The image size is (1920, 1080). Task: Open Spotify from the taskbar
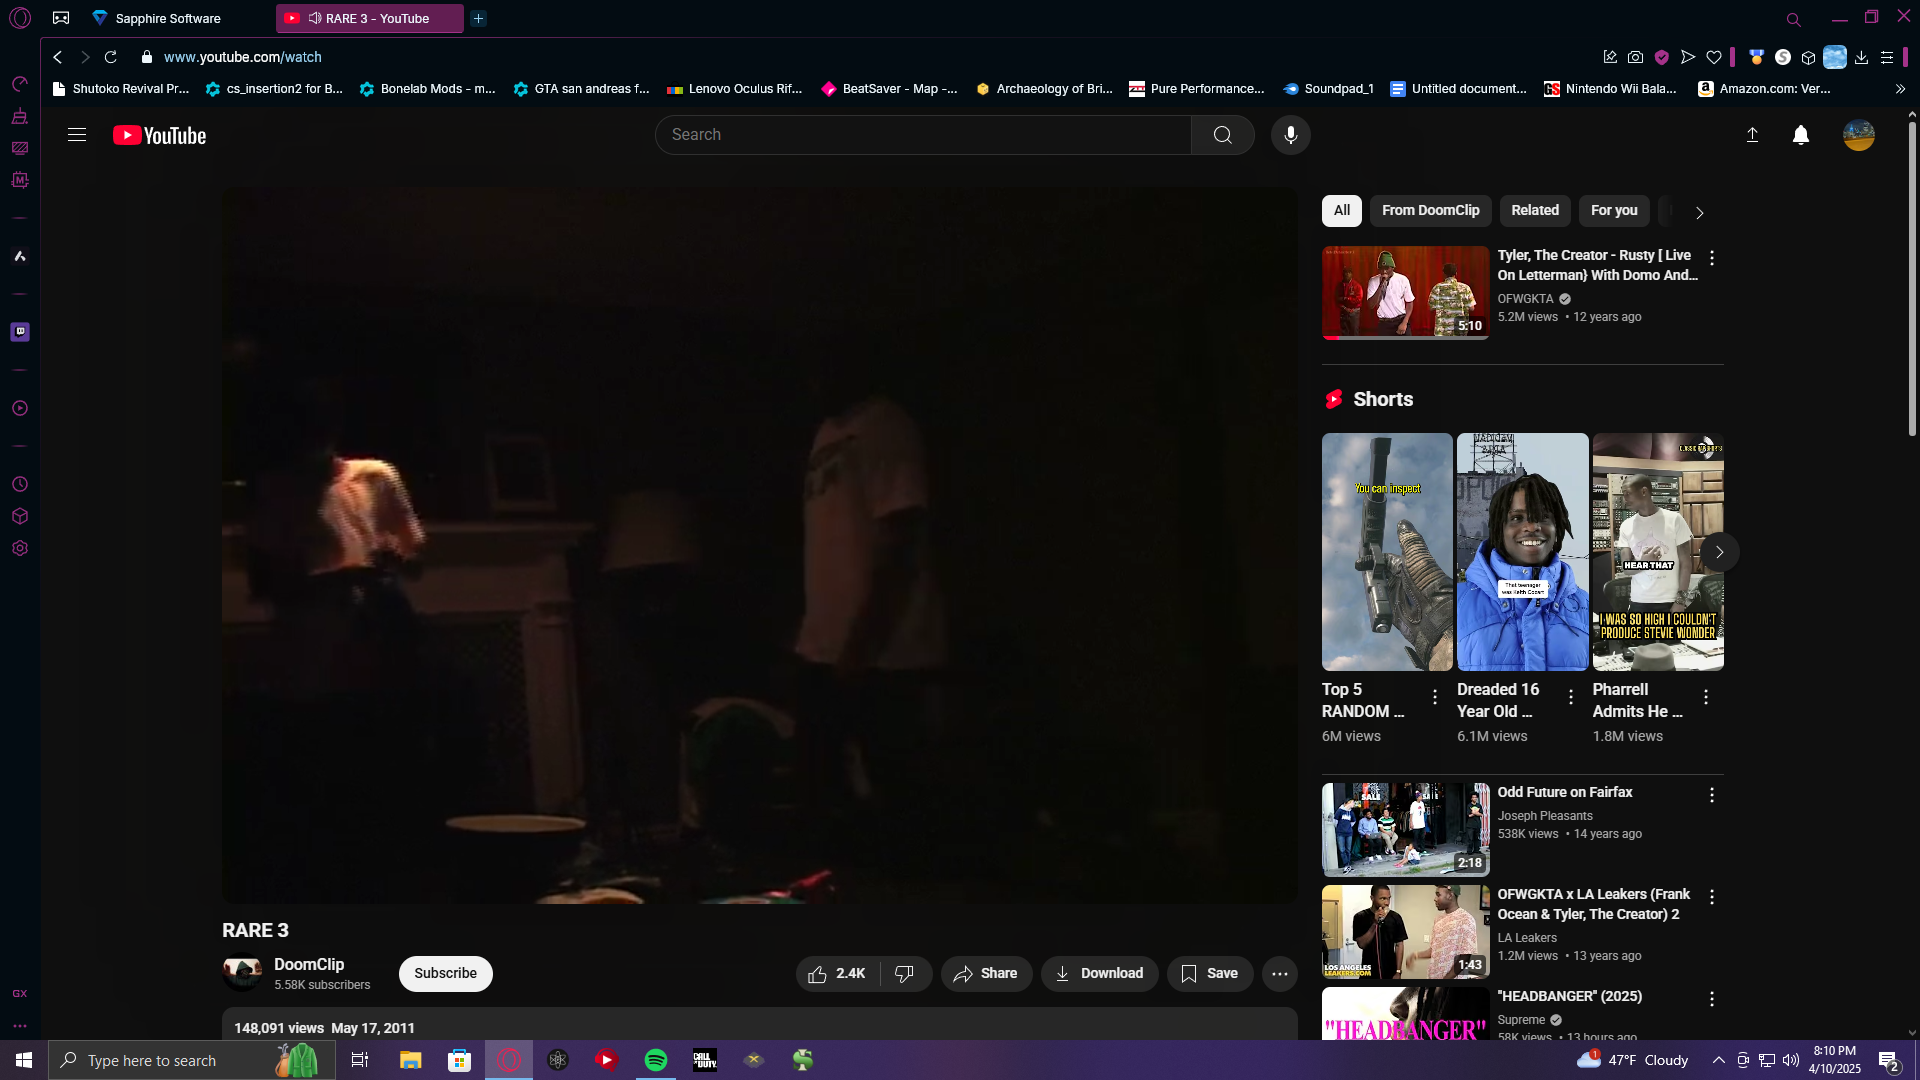click(x=656, y=1060)
